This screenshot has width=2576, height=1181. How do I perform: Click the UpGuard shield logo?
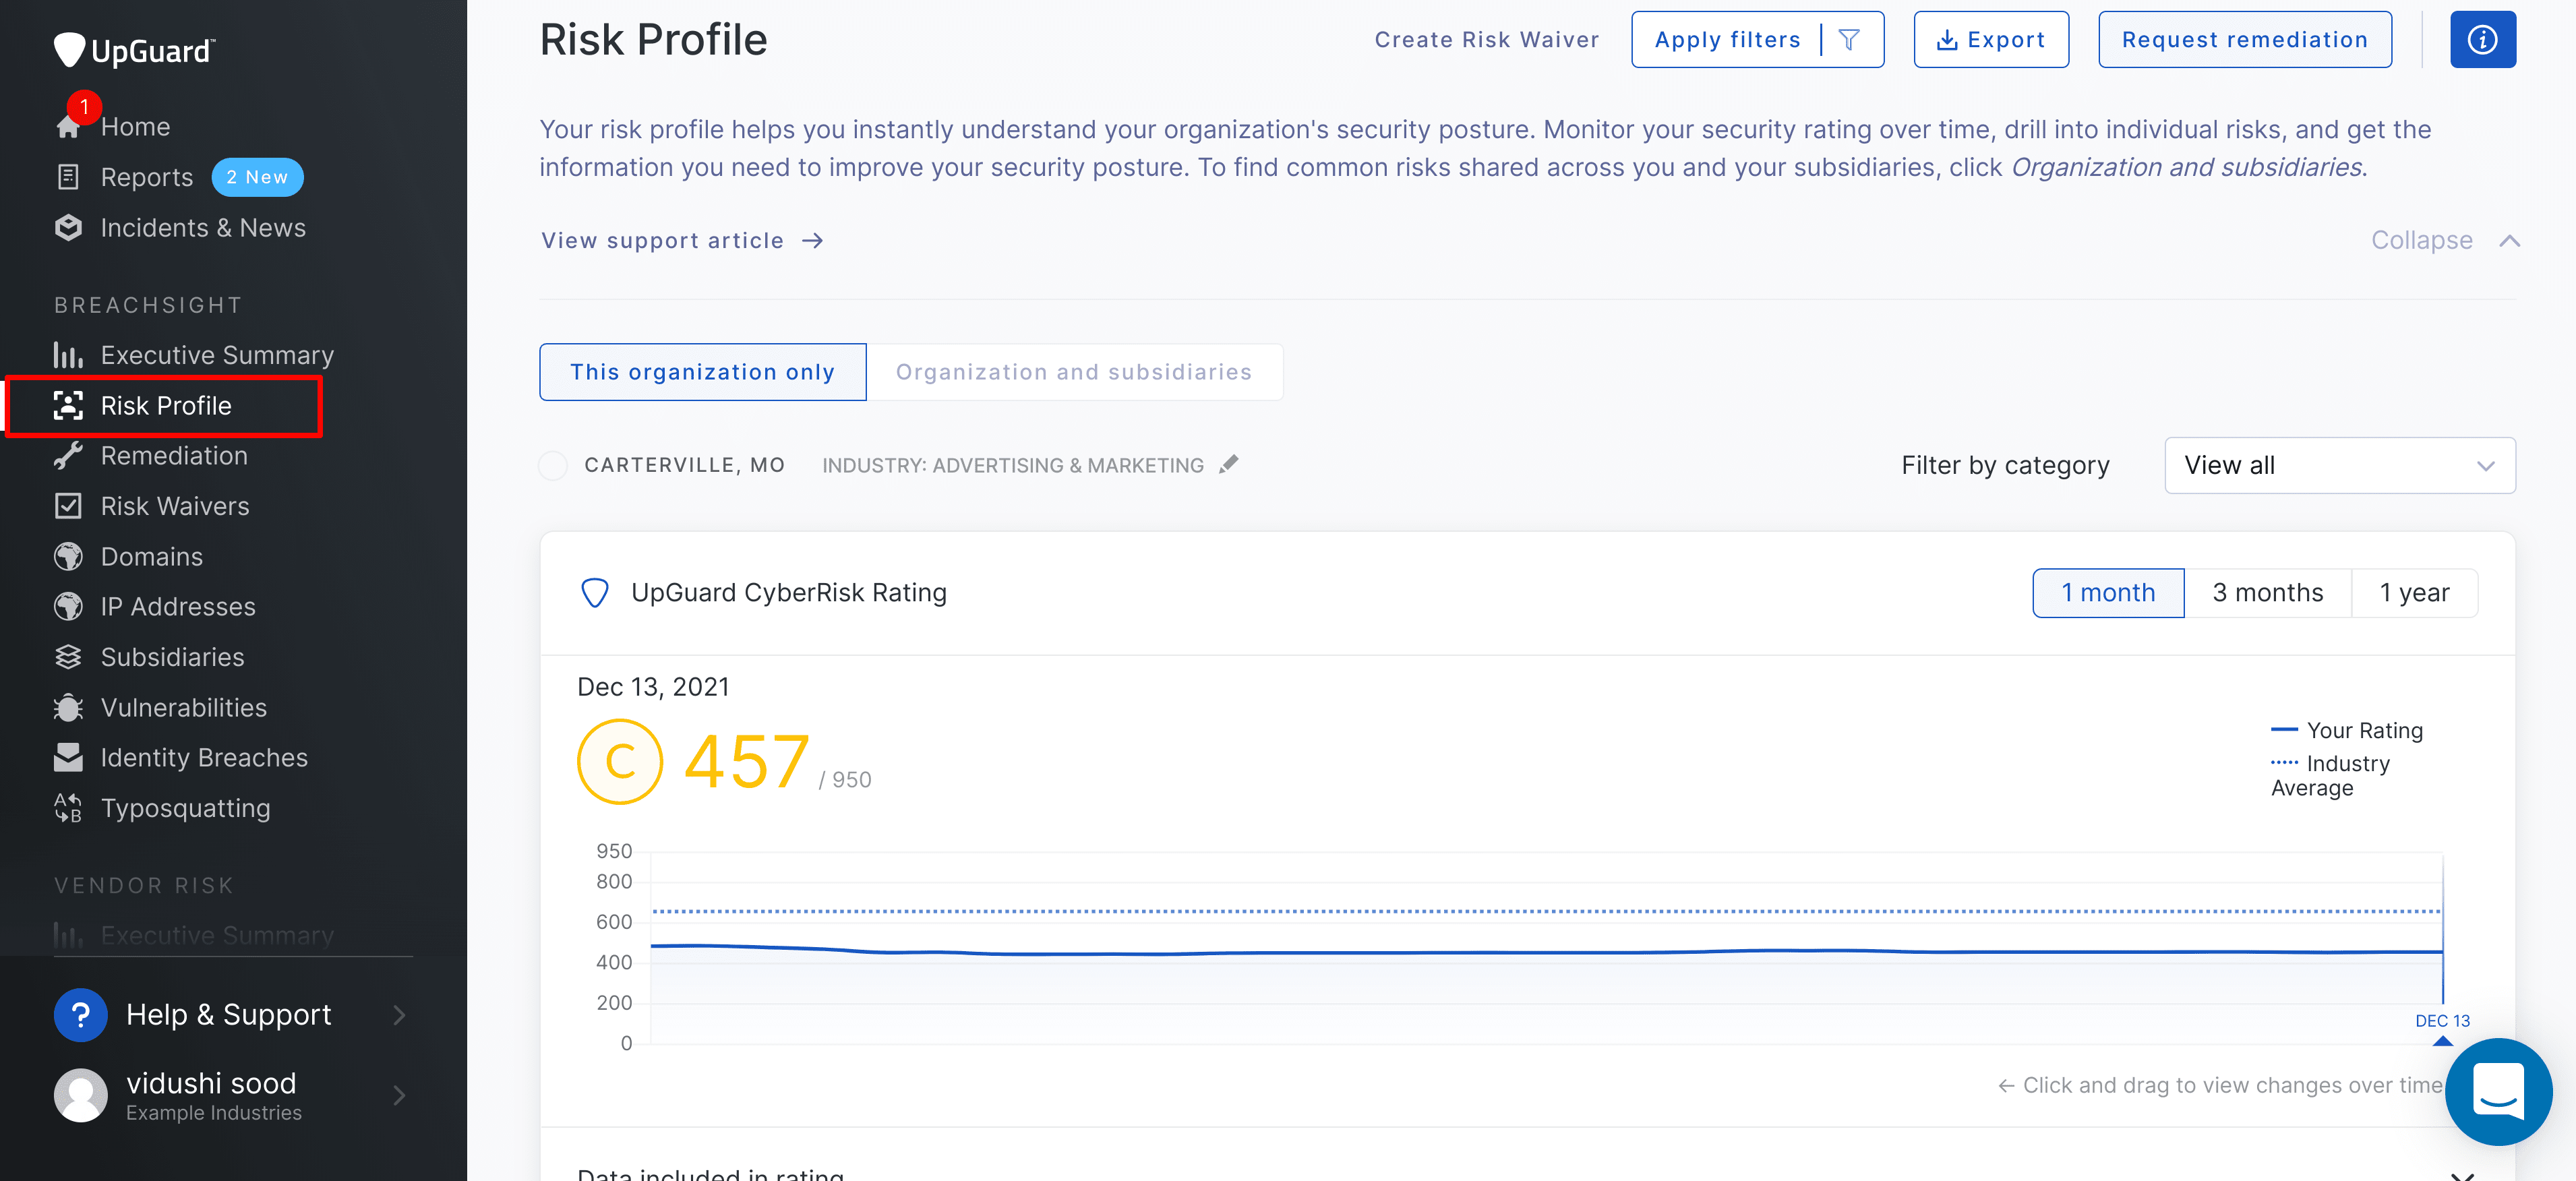click(x=69, y=49)
